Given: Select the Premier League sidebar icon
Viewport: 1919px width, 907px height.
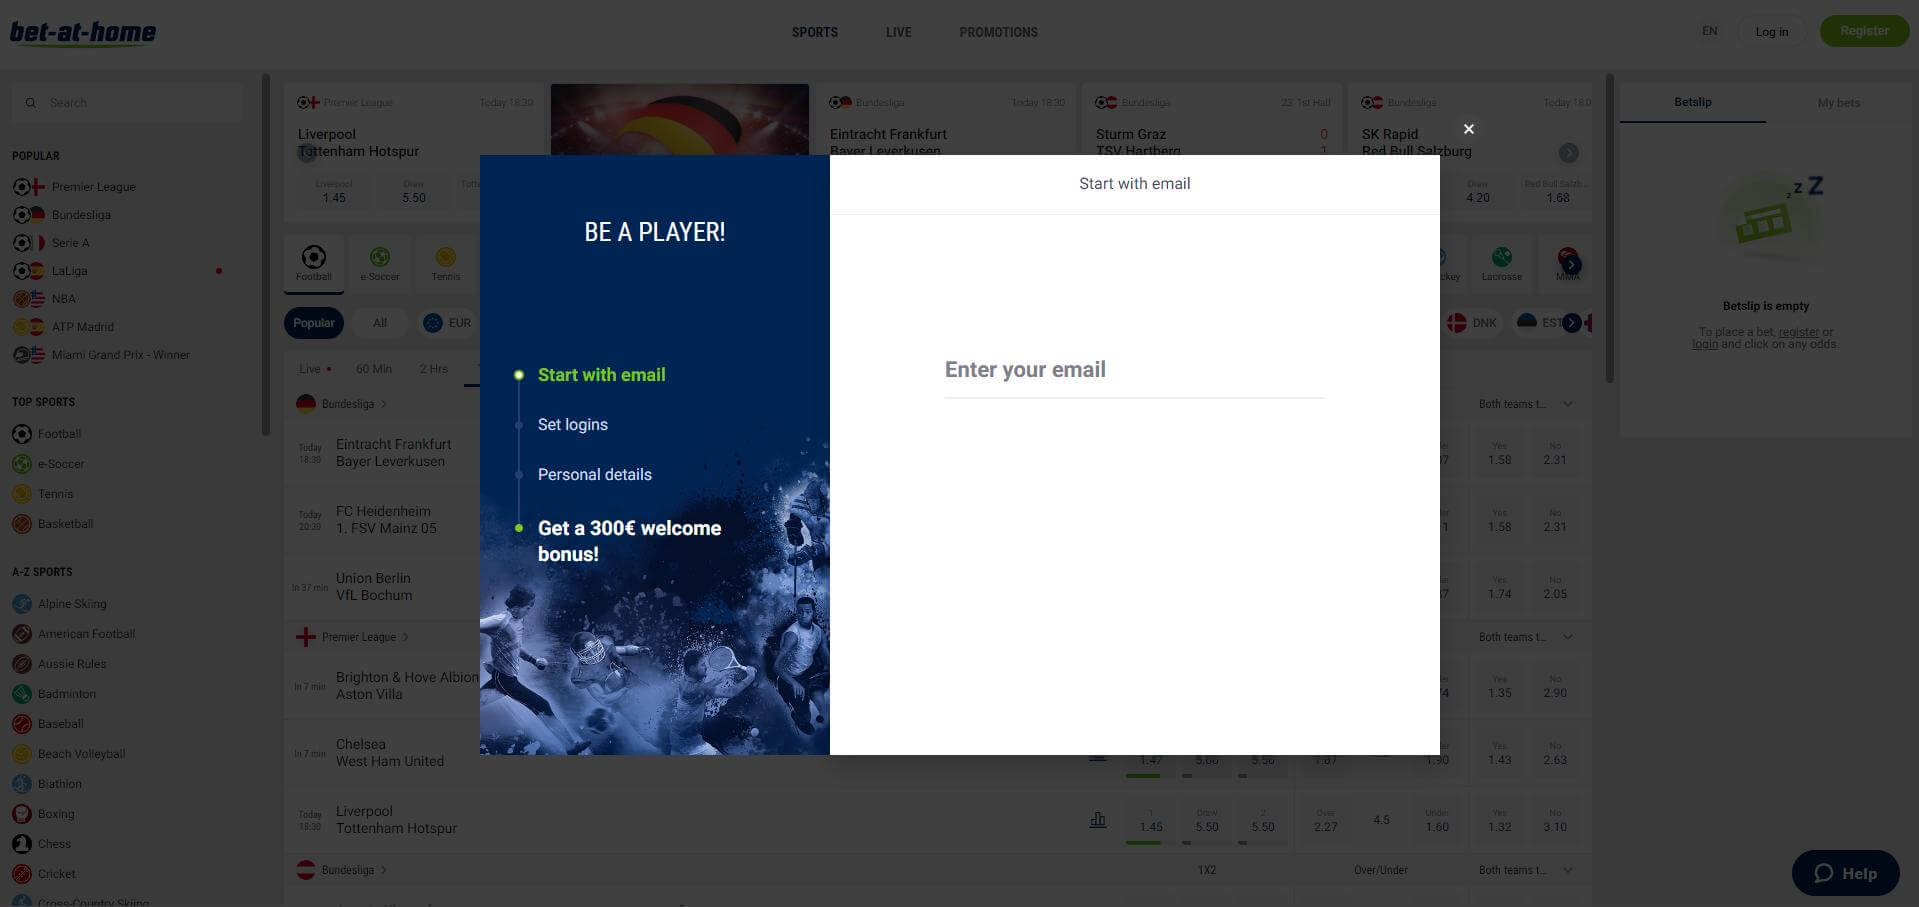Looking at the screenshot, I should click(x=24, y=186).
